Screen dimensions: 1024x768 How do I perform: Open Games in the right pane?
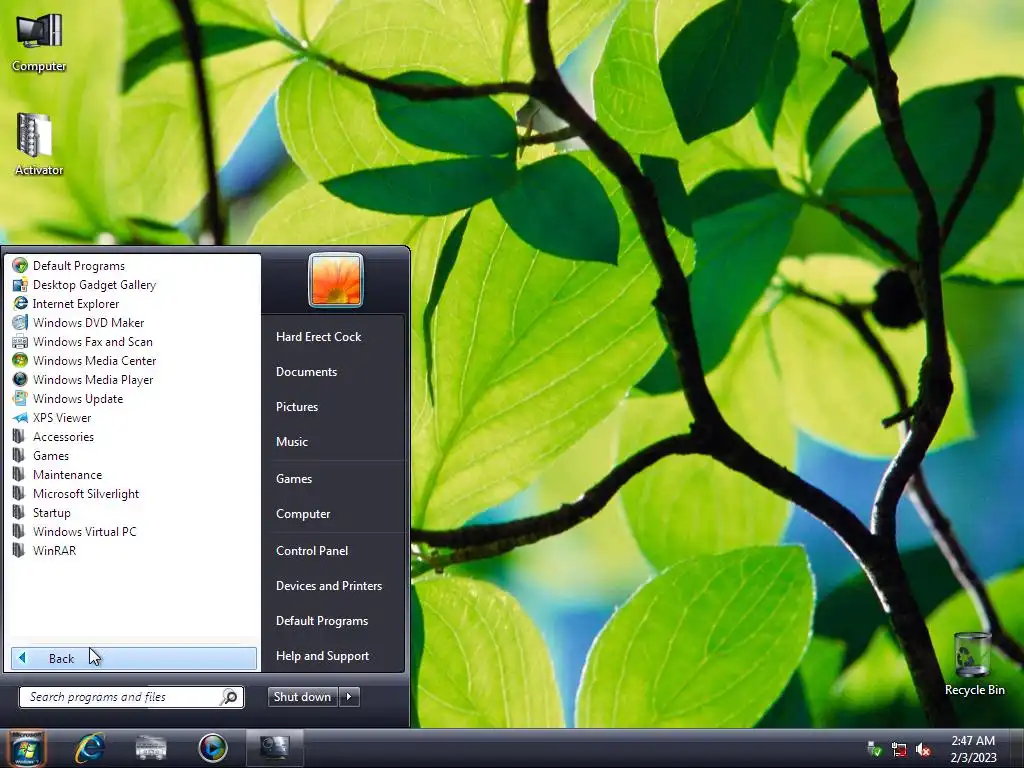pyautogui.click(x=294, y=479)
